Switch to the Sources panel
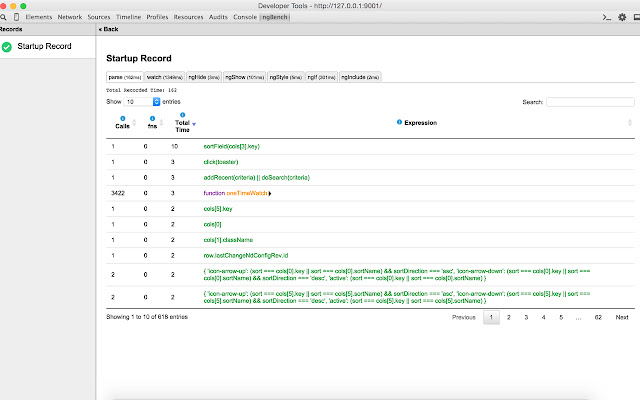This screenshot has height=400, width=640. point(99,17)
